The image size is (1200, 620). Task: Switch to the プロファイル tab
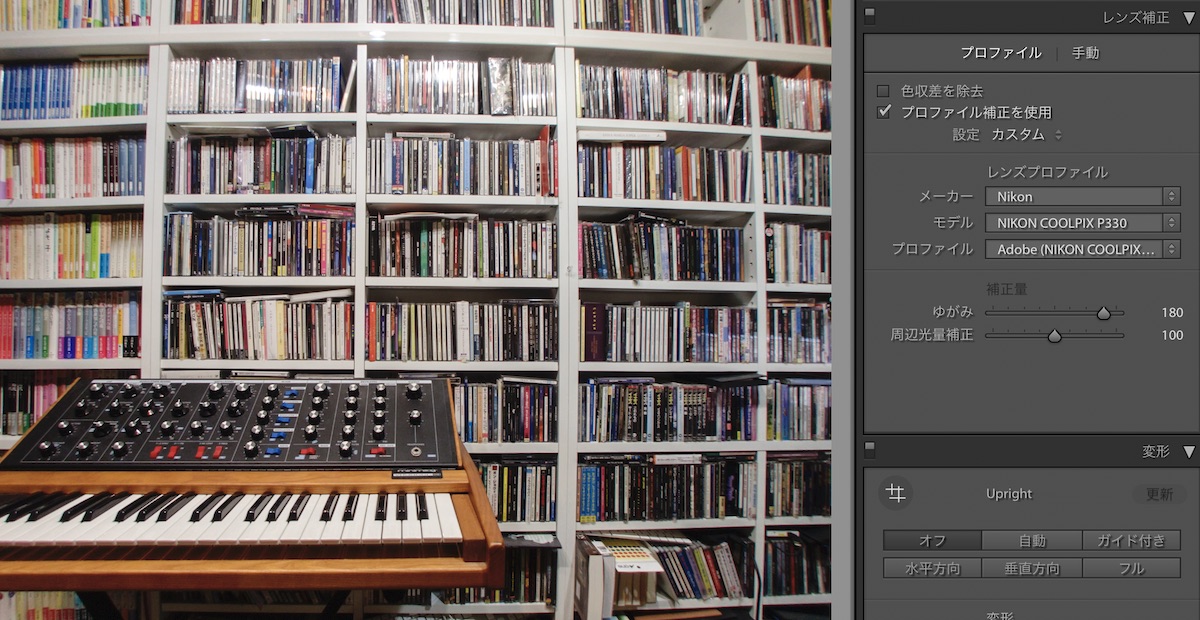(x=1000, y=53)
